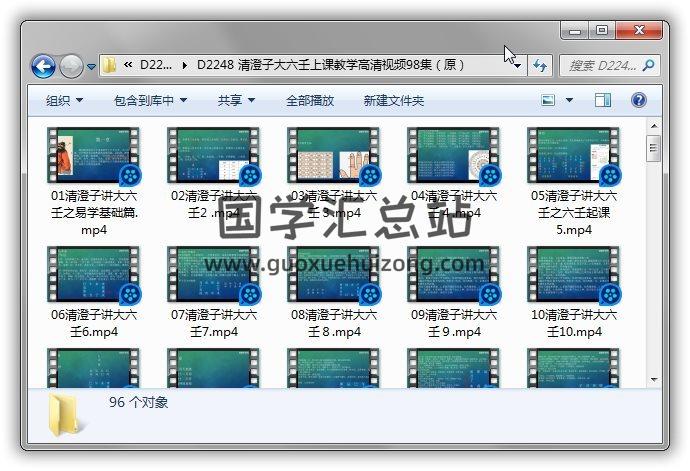Viewport: 690px width, 471px height.
Task: Click the search magnifier icon
Action: point(647,66)
